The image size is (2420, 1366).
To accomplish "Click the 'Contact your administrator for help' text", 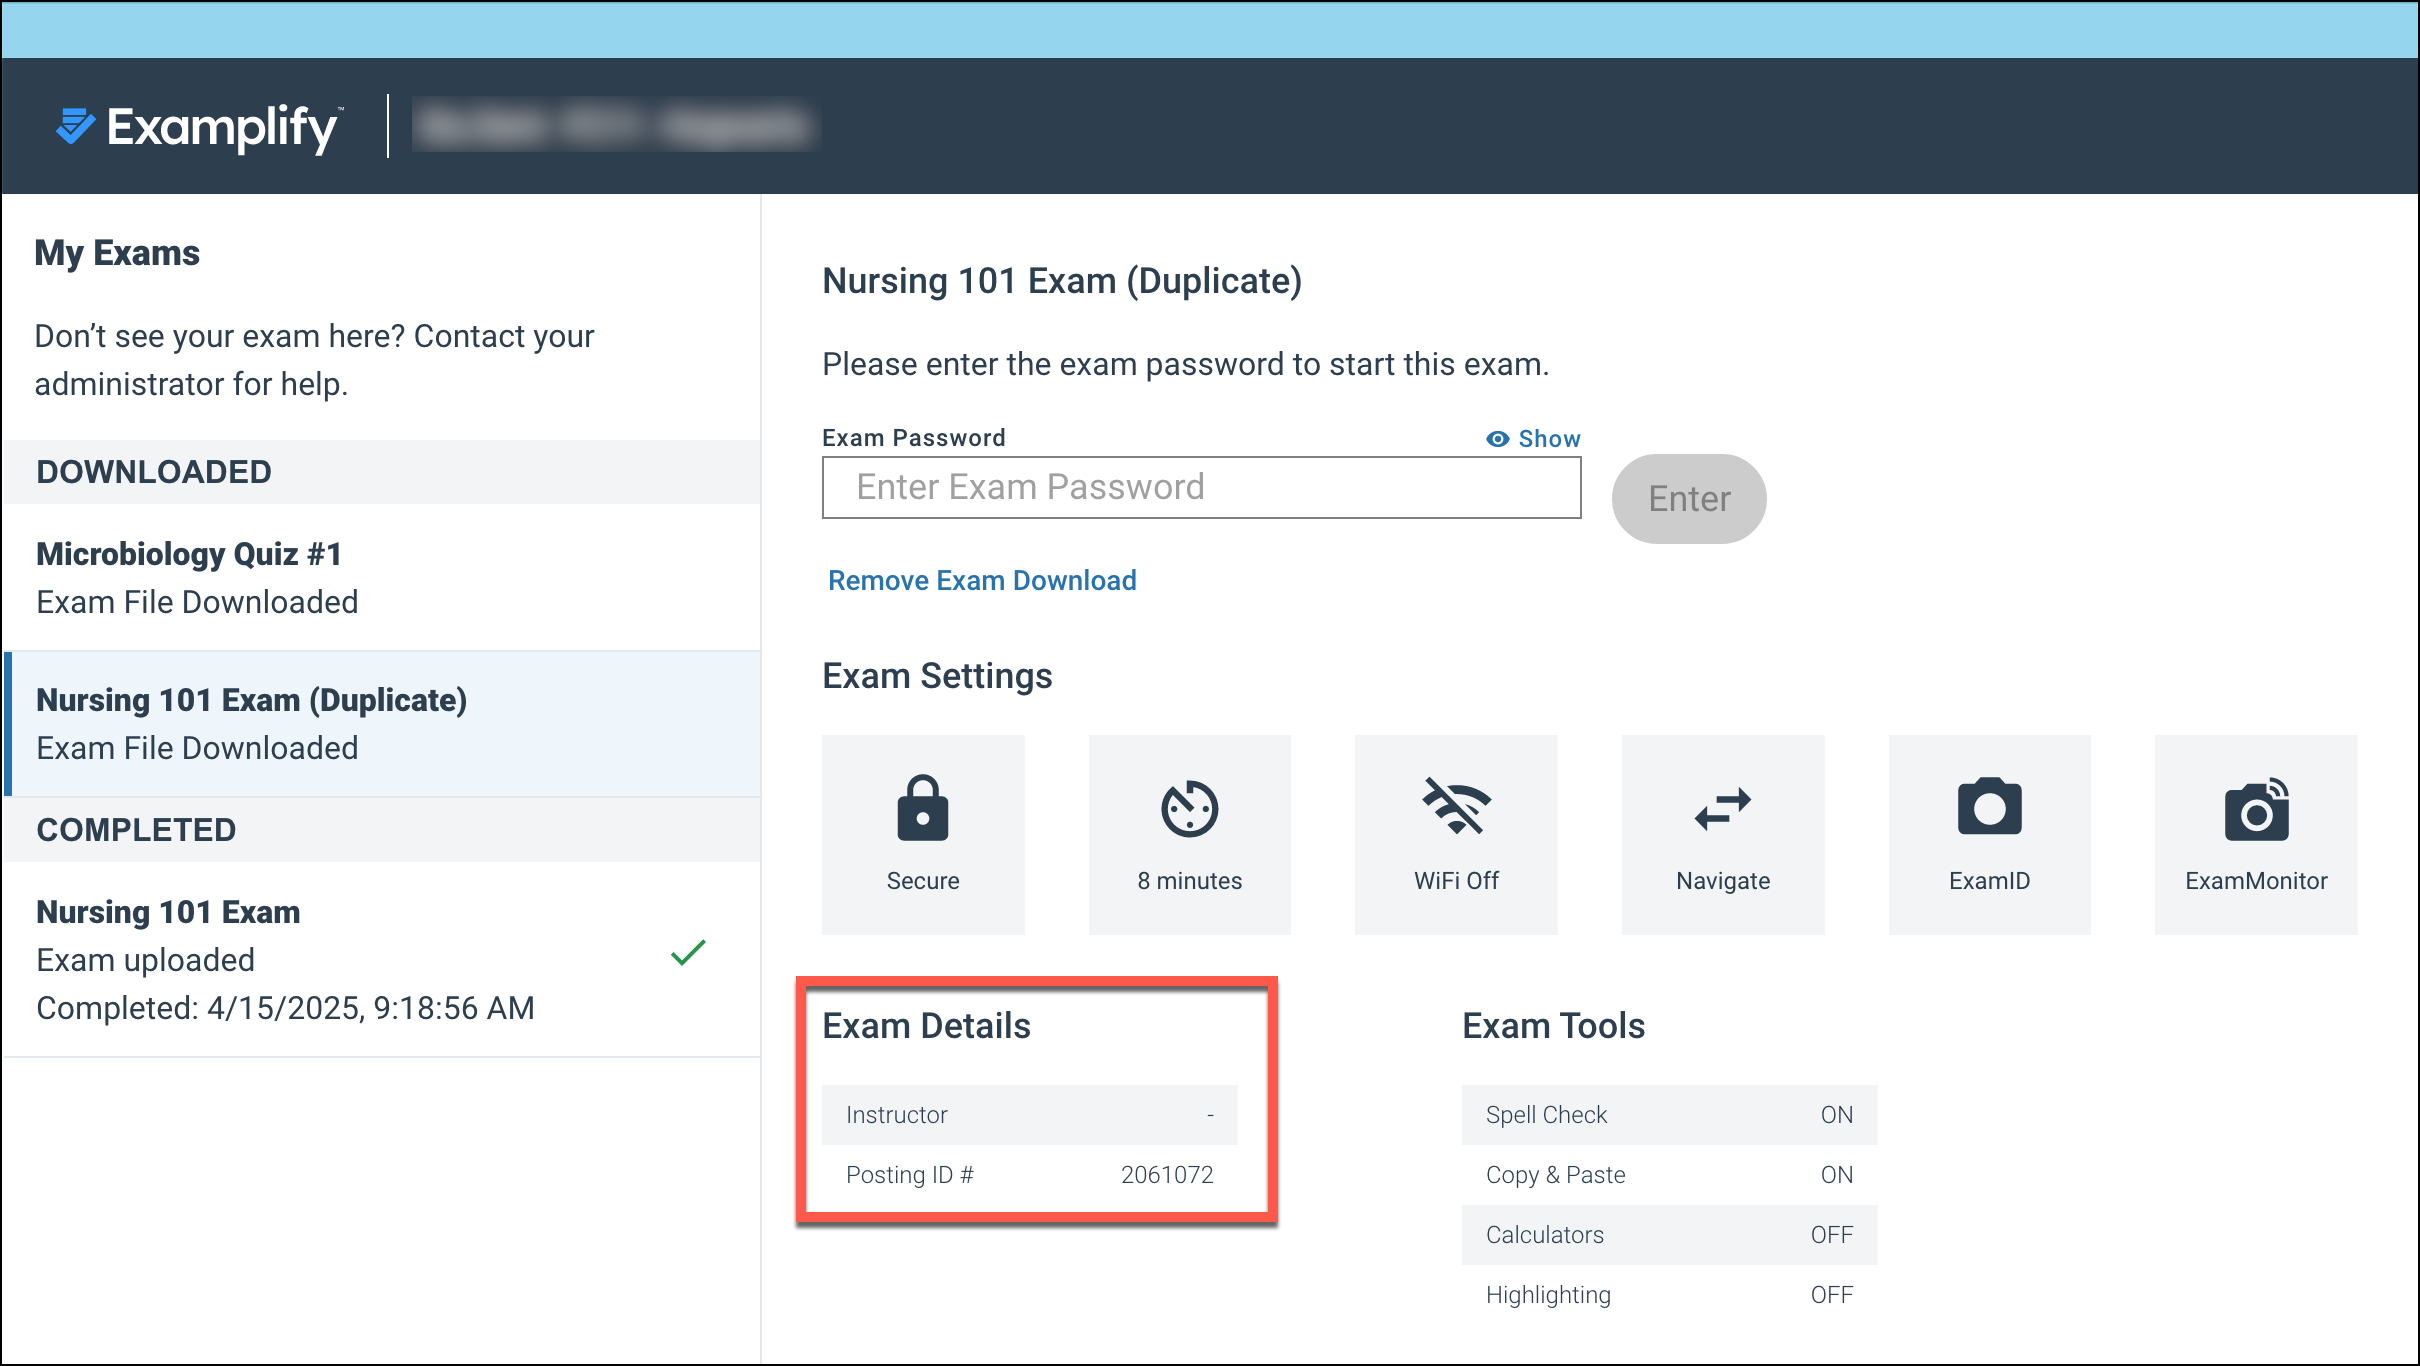I will [x=314, y=360].
